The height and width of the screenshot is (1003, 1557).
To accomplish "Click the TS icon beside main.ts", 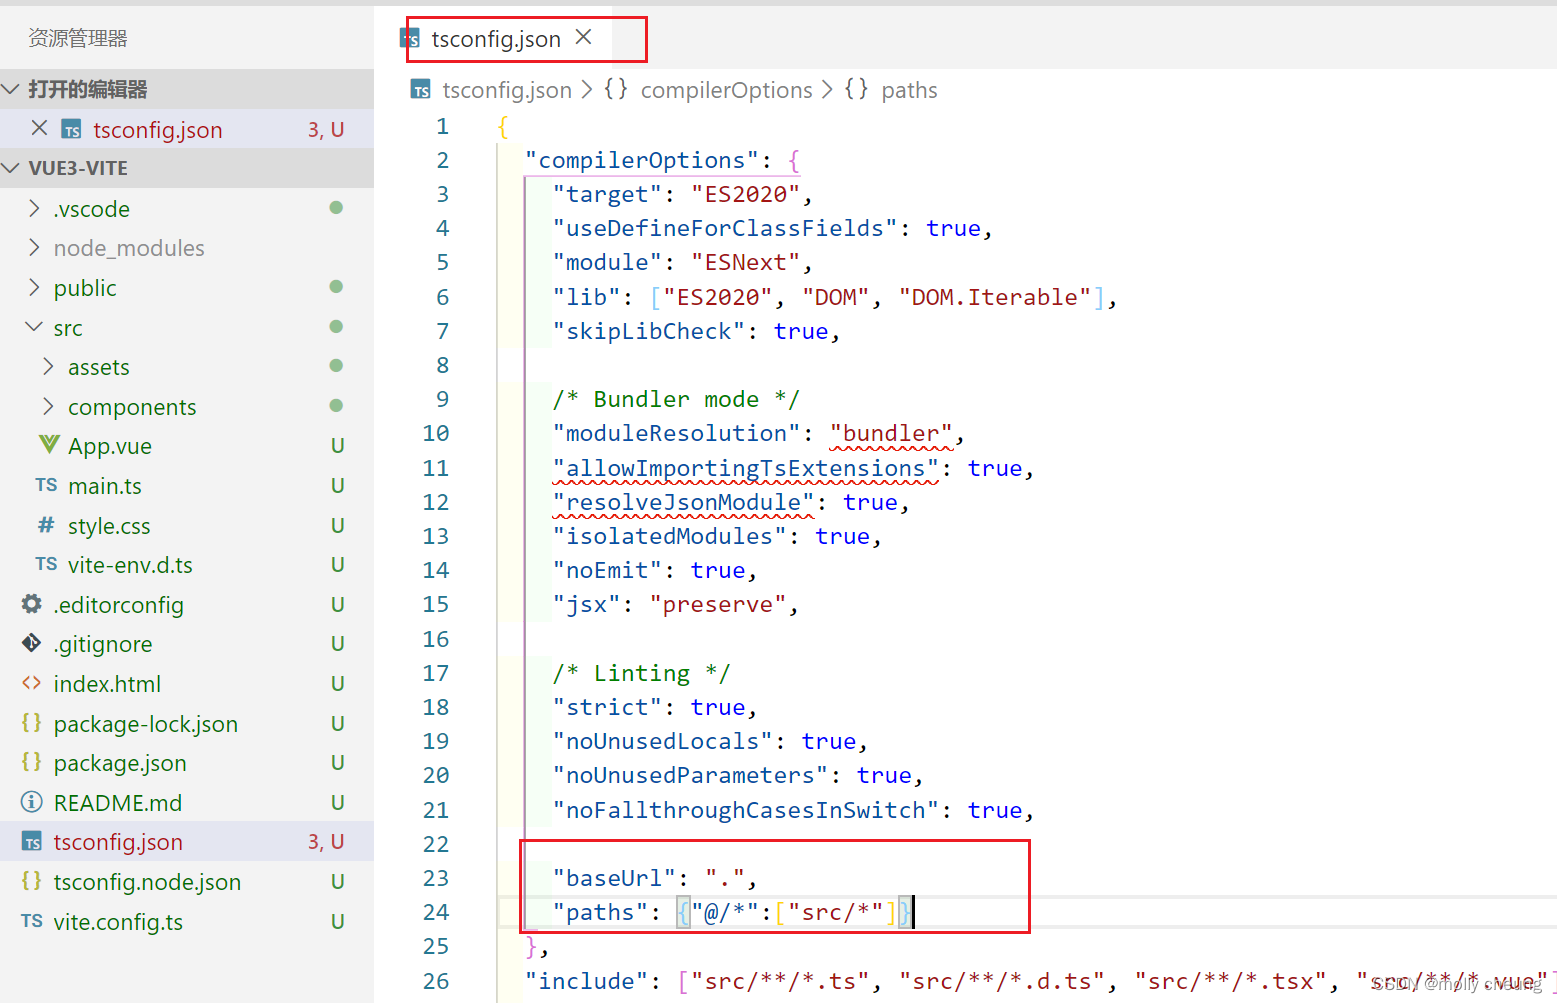I will 46,485.
